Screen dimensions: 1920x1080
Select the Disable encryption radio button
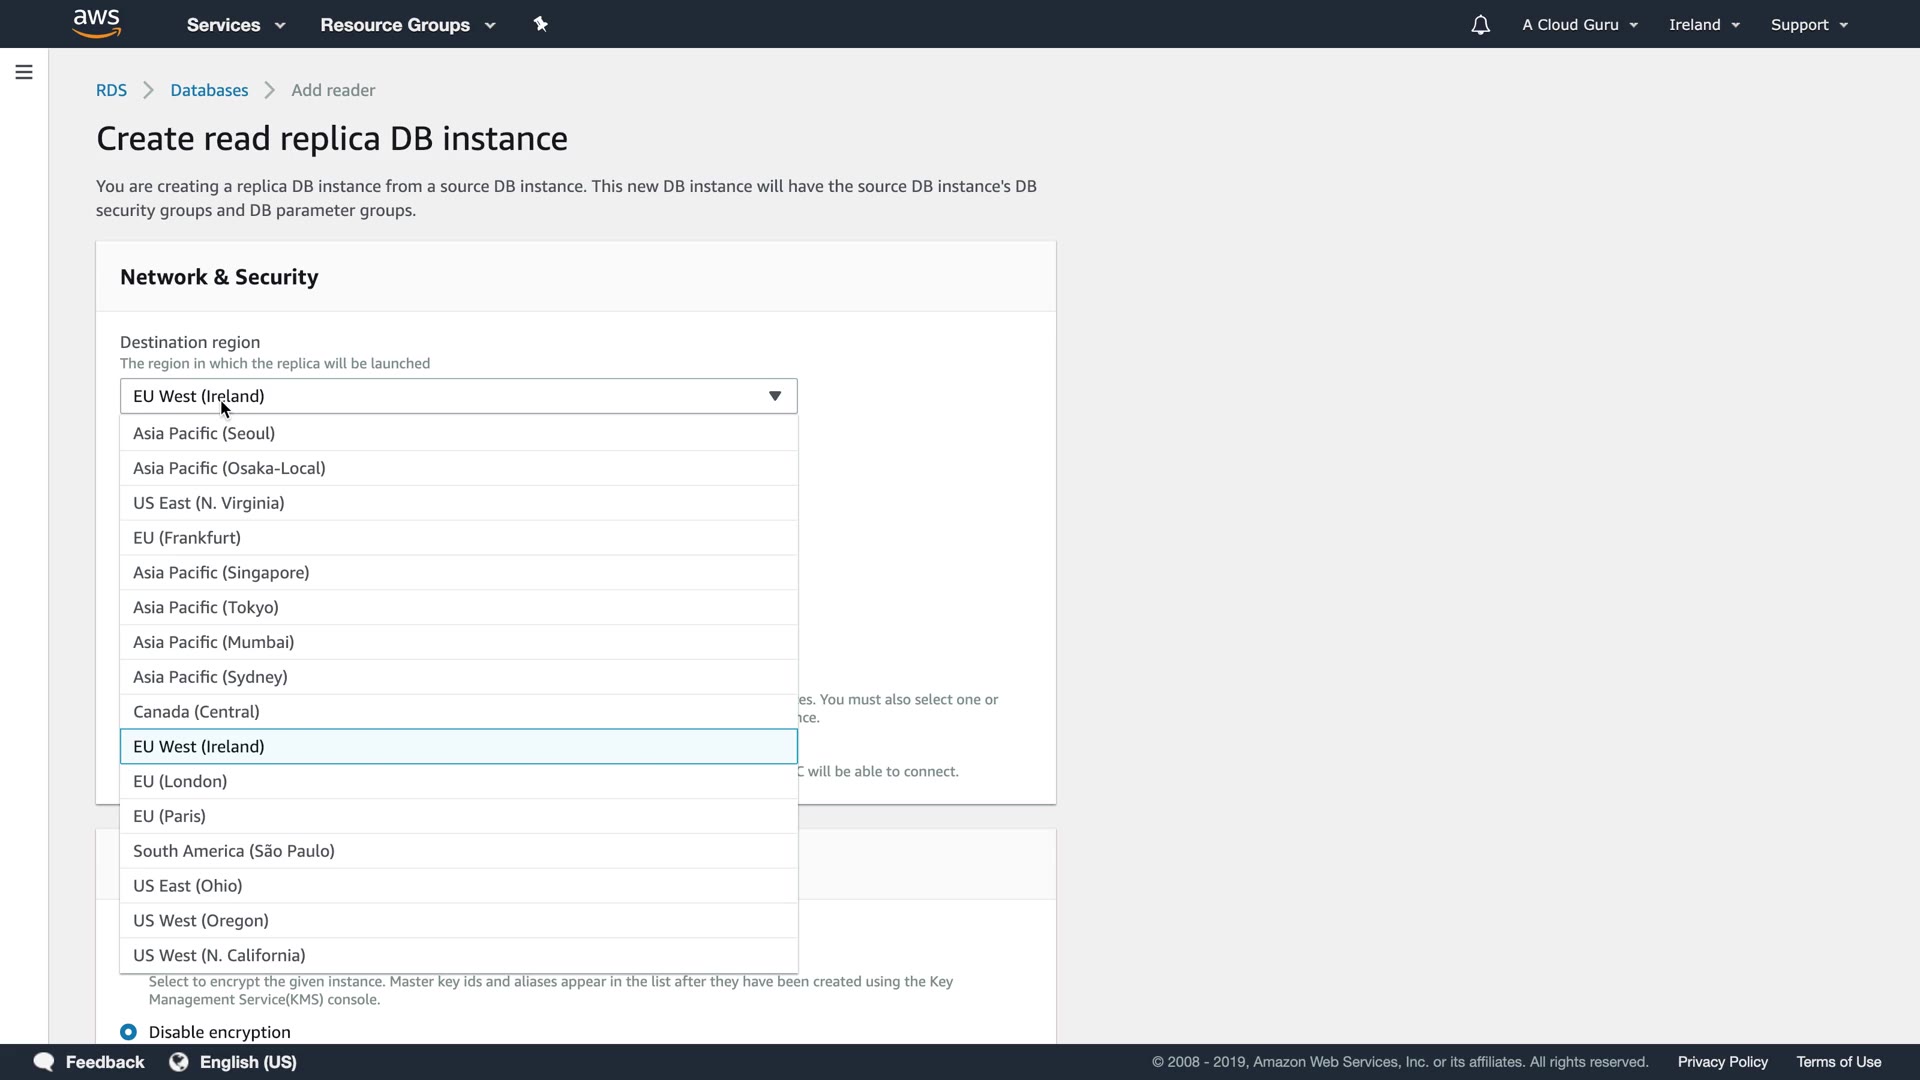click(129, 1032)
